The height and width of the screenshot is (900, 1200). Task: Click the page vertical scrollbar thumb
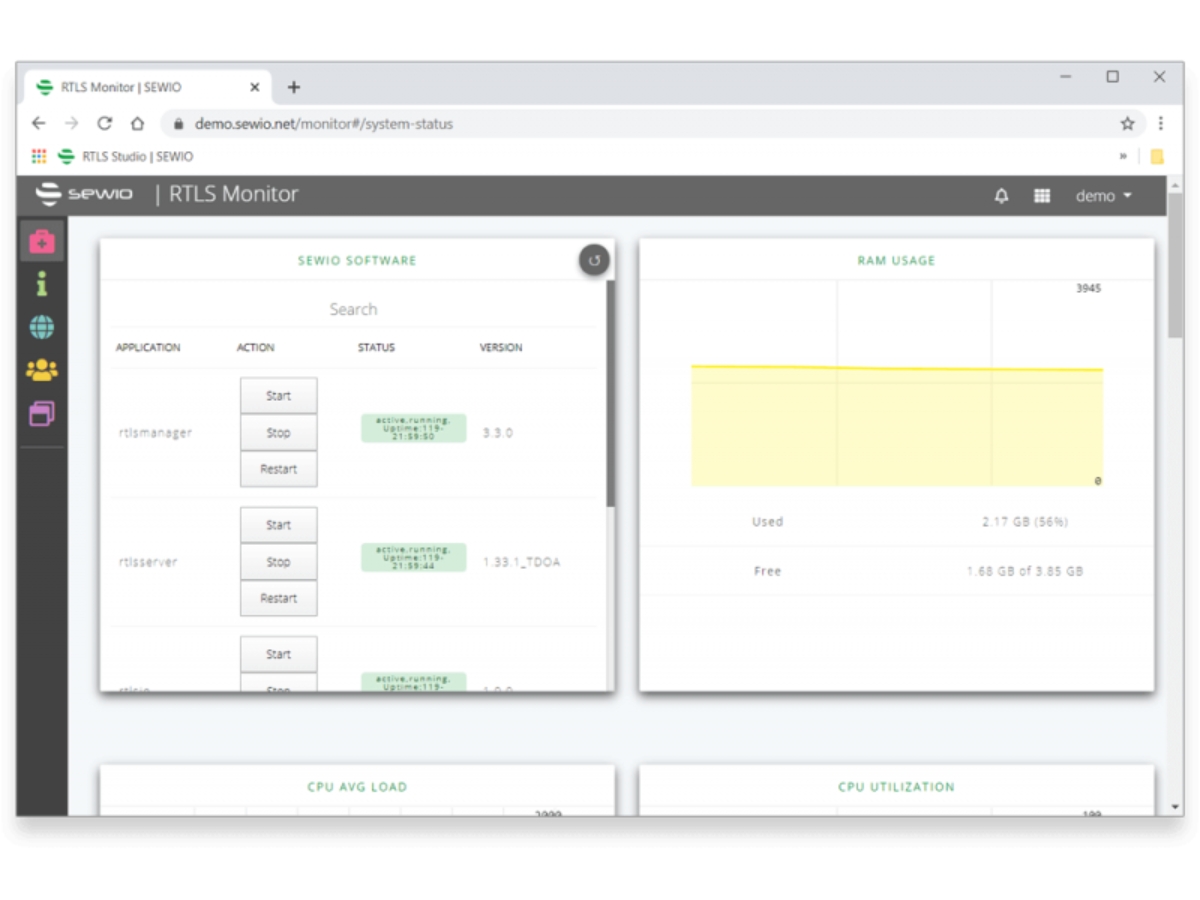(1175, 267)
